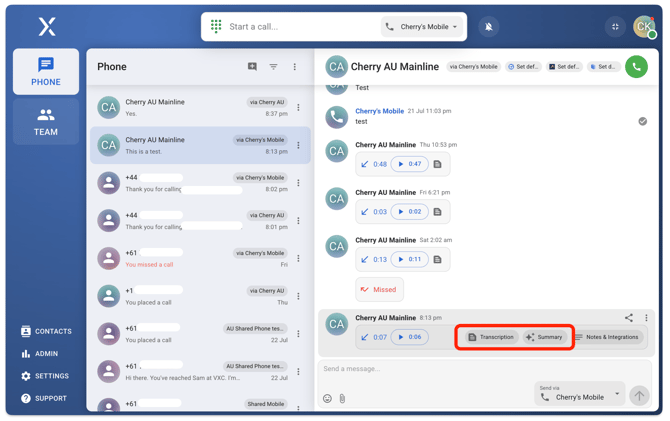Open the Send via Cherry's Mobile dropdown
This screenshot has height=421, width=670.
(582, 397)
